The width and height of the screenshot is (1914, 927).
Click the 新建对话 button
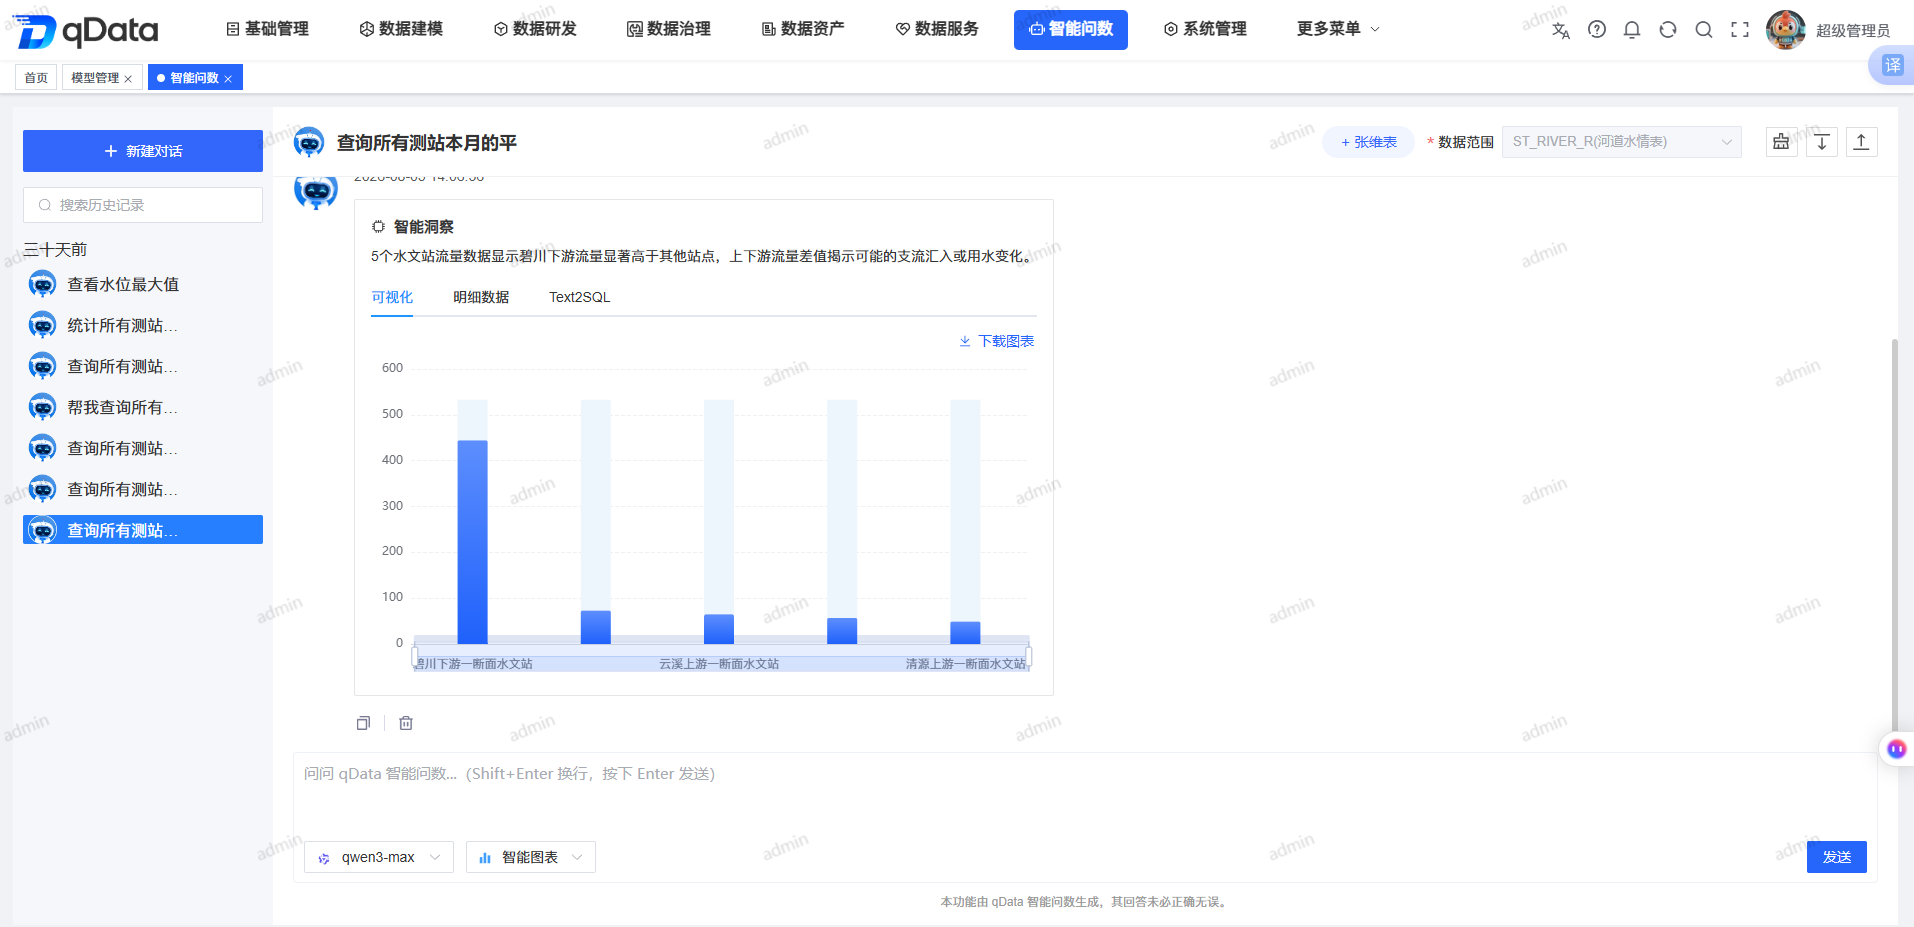coord(143,151)
